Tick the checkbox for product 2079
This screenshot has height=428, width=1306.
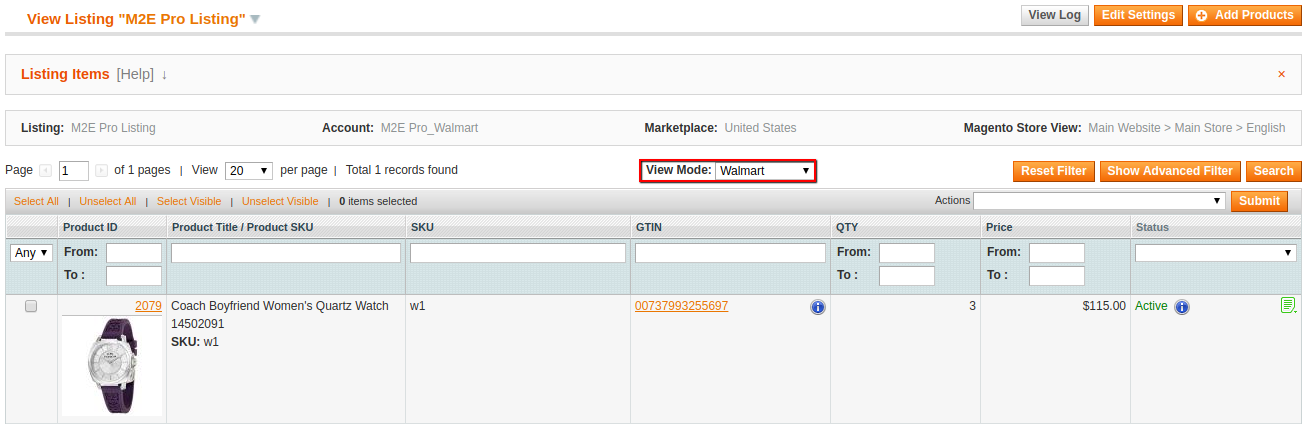[31, 307]
